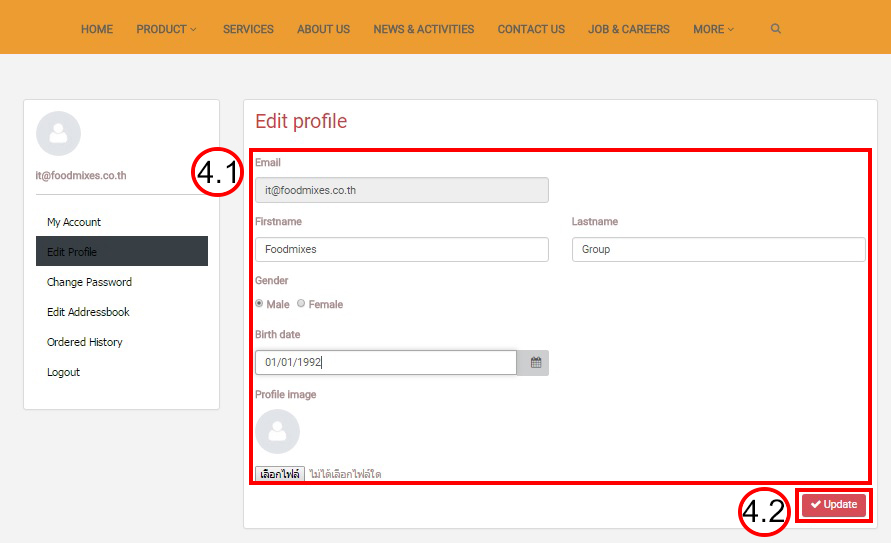The image size is (891, 543).
Task: Select Edit Profile in sidebar
Action: point(122,251)
